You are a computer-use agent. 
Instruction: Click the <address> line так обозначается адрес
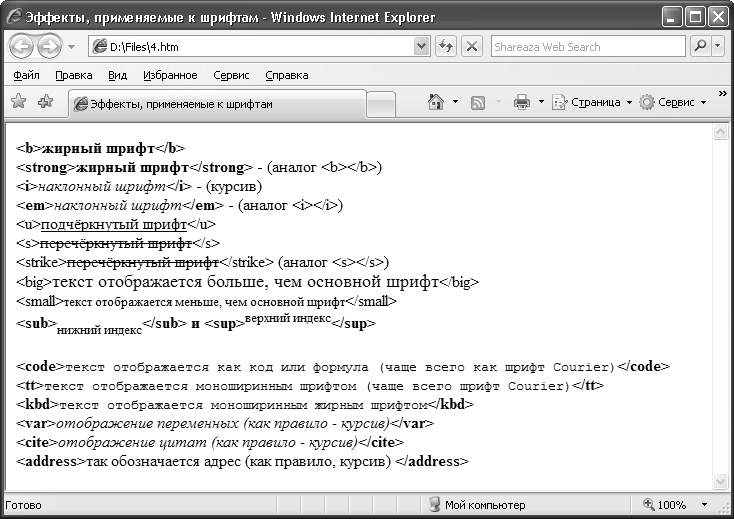[x=242, y=462]
